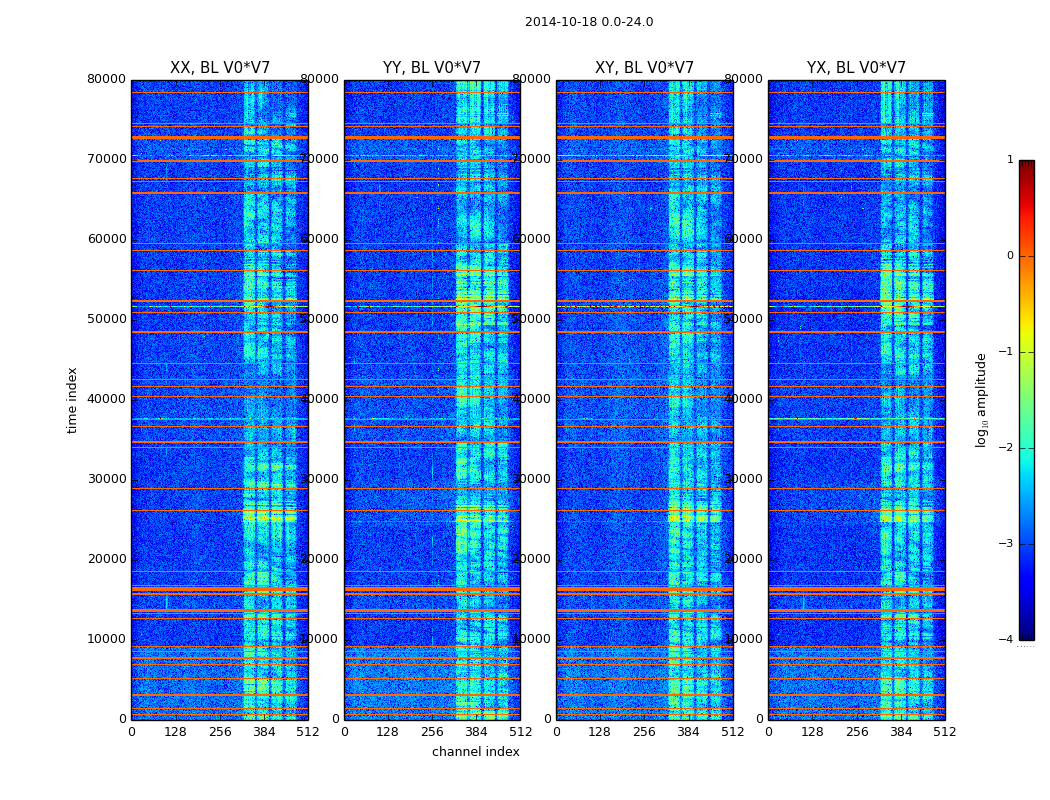Click the bright cyan band in XX heatmap
This screenshot has height=800, width=1050.
pos(270,400)
